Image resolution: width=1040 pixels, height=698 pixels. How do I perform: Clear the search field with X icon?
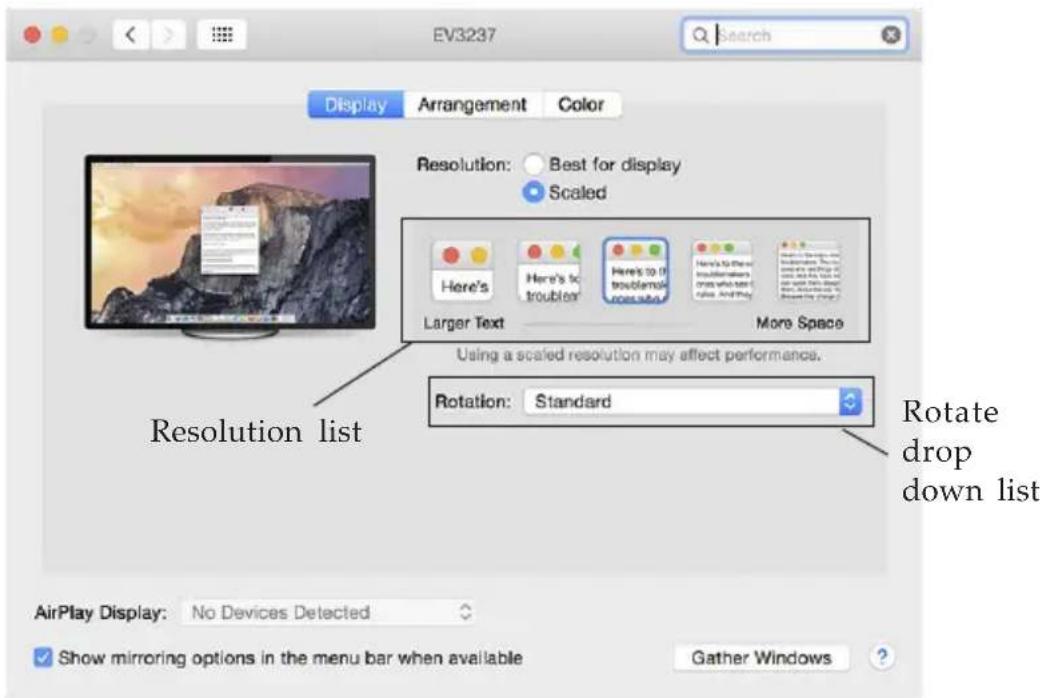pos(891,35)
